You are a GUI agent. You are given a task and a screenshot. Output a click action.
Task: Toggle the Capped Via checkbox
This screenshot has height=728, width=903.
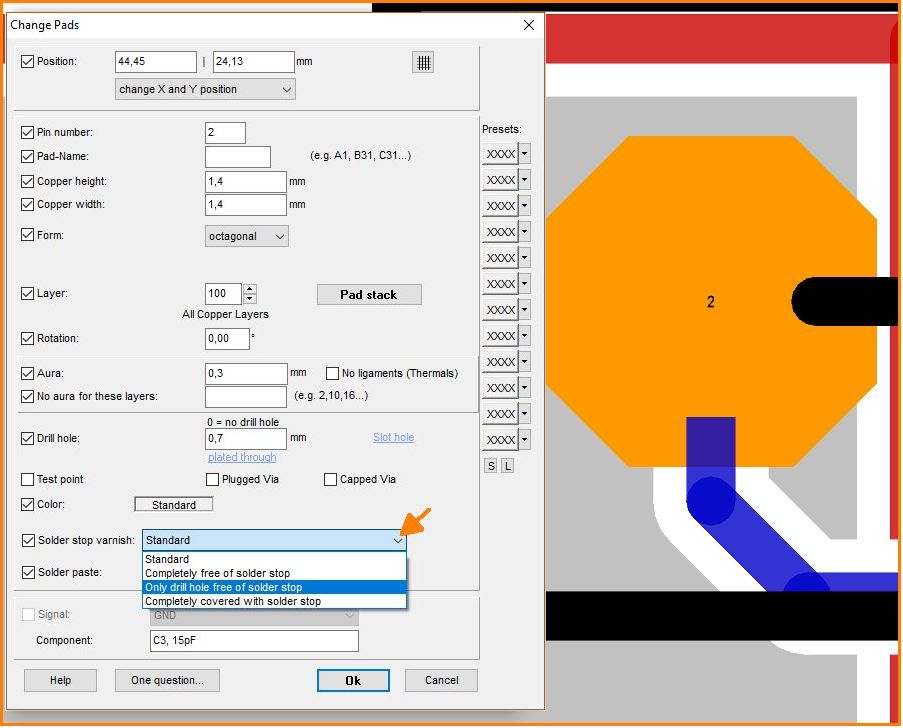coord(331,480)
